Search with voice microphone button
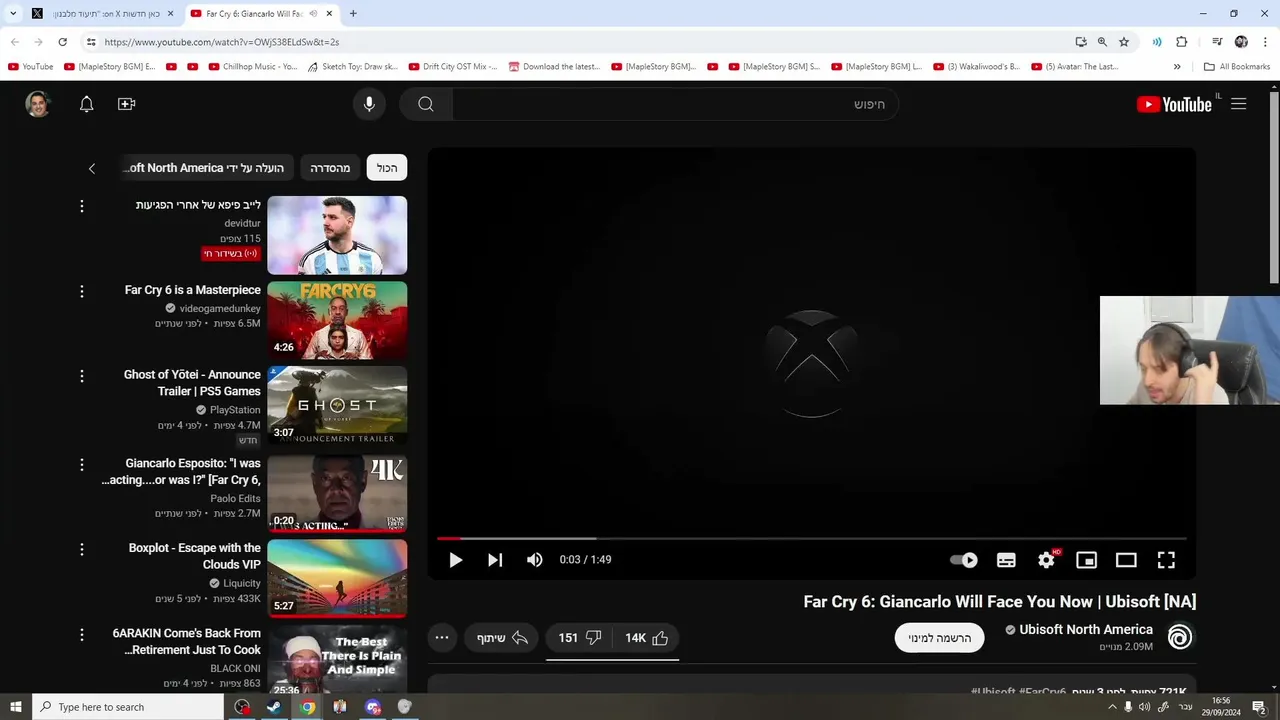This screenshot has width=1280, height=720. [369, 104]
